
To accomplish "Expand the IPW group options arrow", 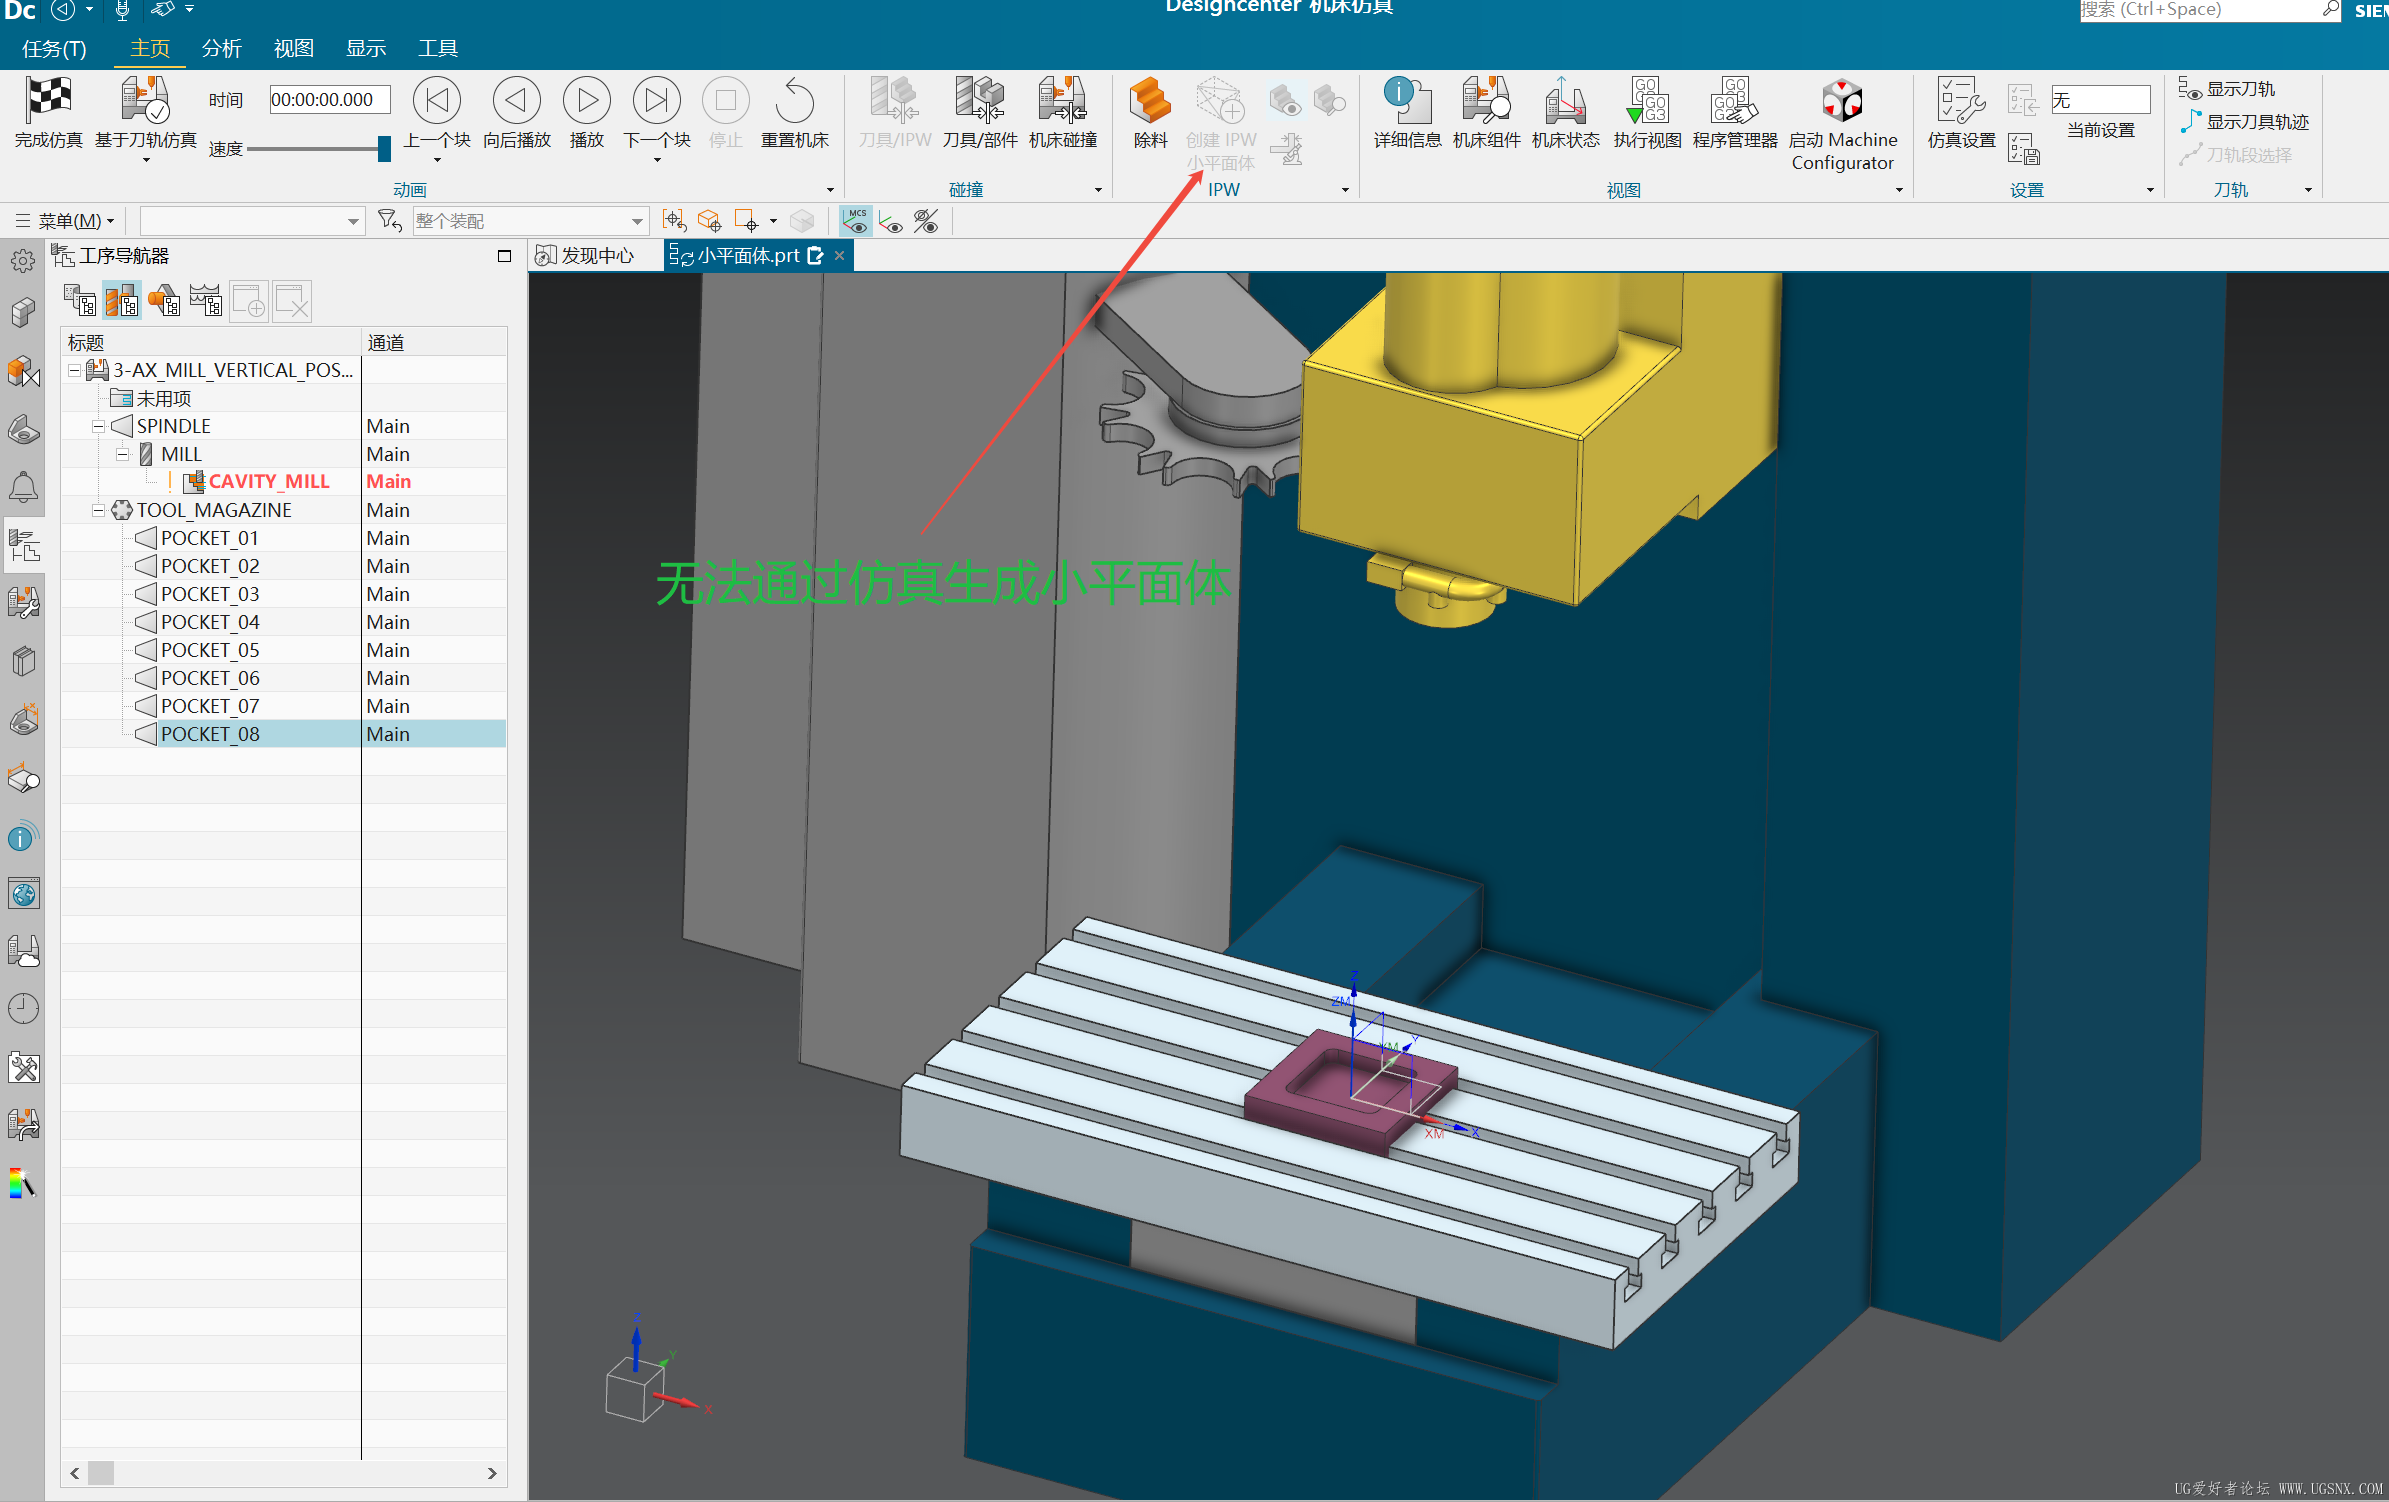I will (x=1345, y=190).
